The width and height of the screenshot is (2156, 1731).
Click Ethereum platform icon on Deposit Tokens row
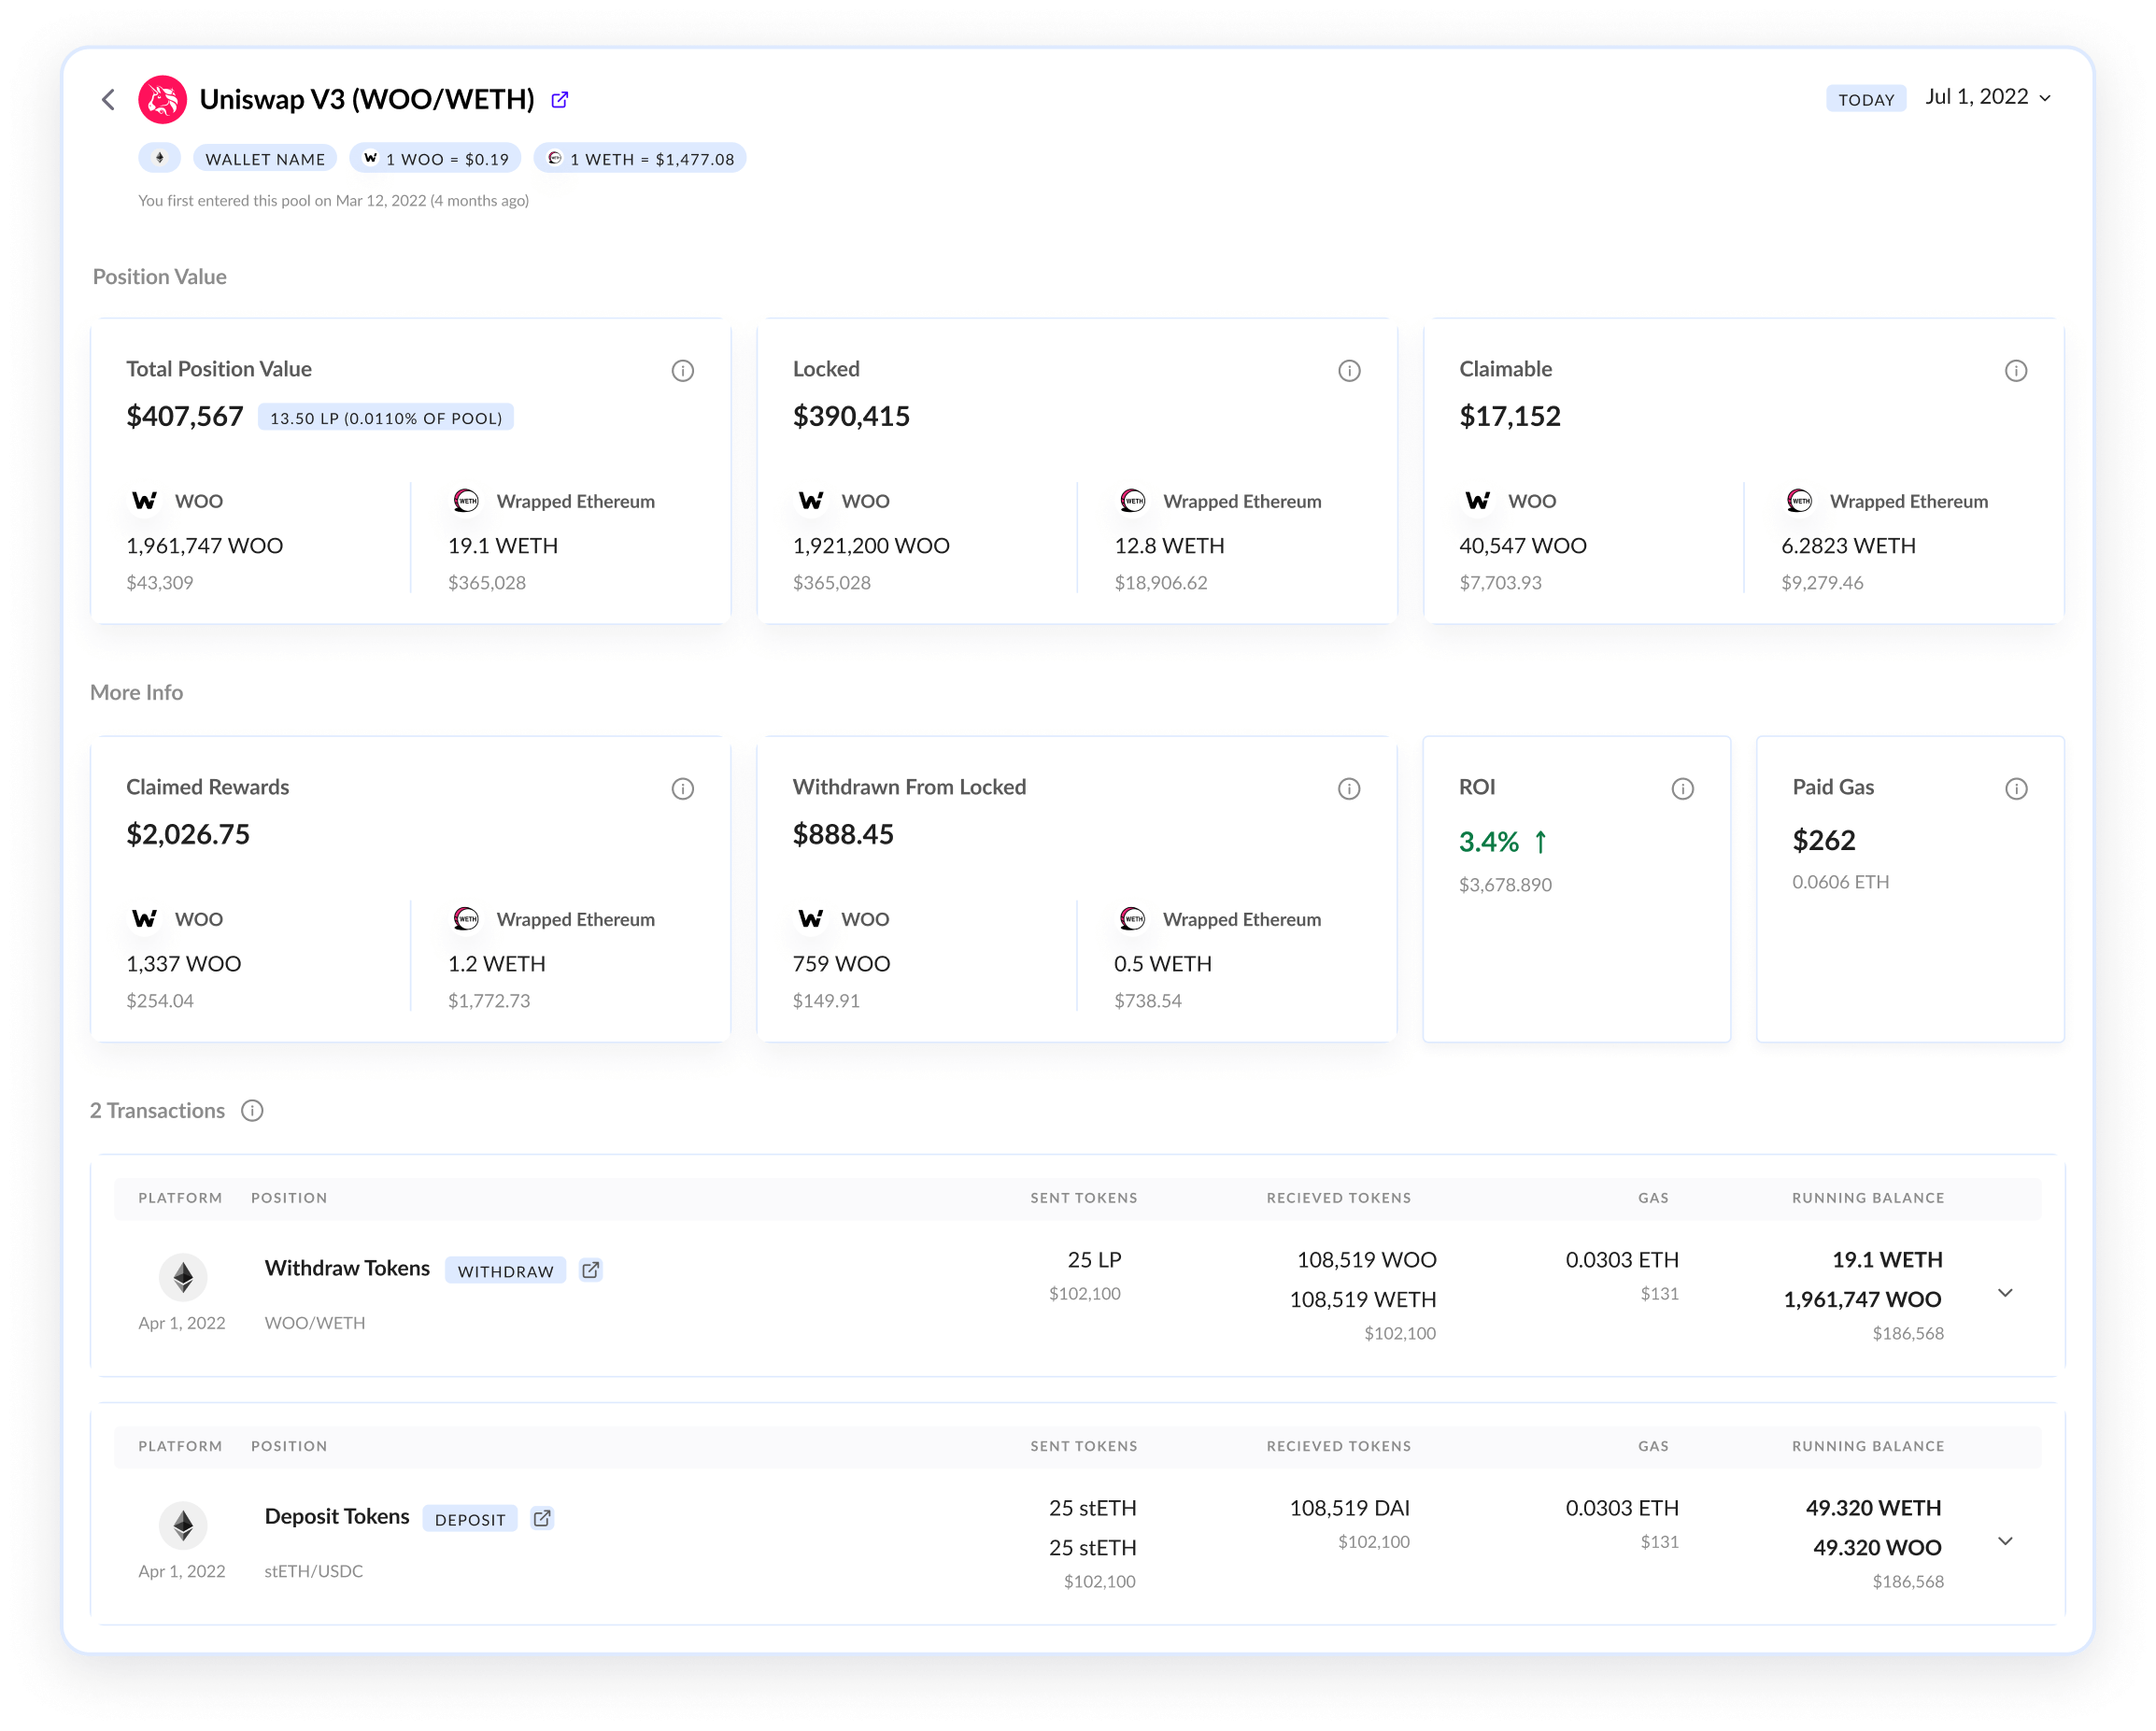[x=183, y=1525]
